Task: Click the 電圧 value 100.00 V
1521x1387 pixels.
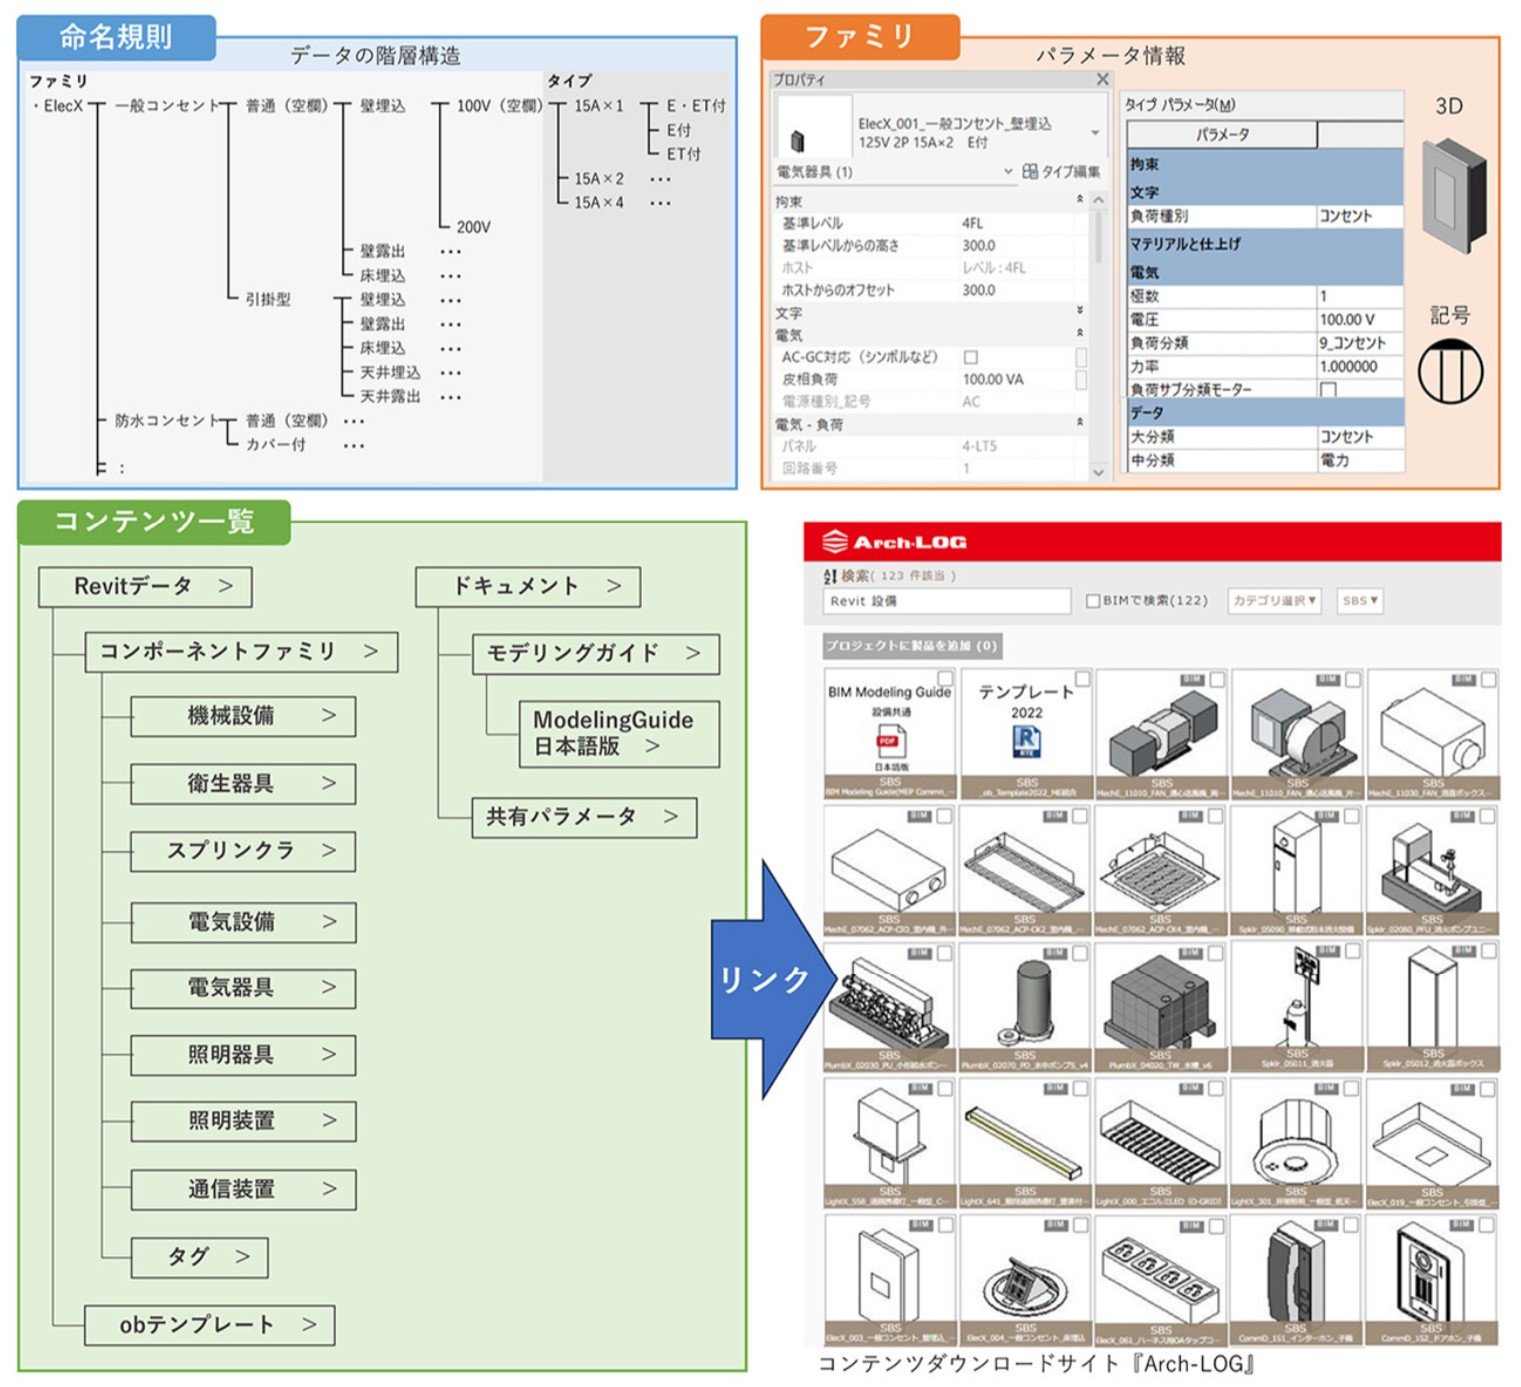Action: pos(1346,320)
